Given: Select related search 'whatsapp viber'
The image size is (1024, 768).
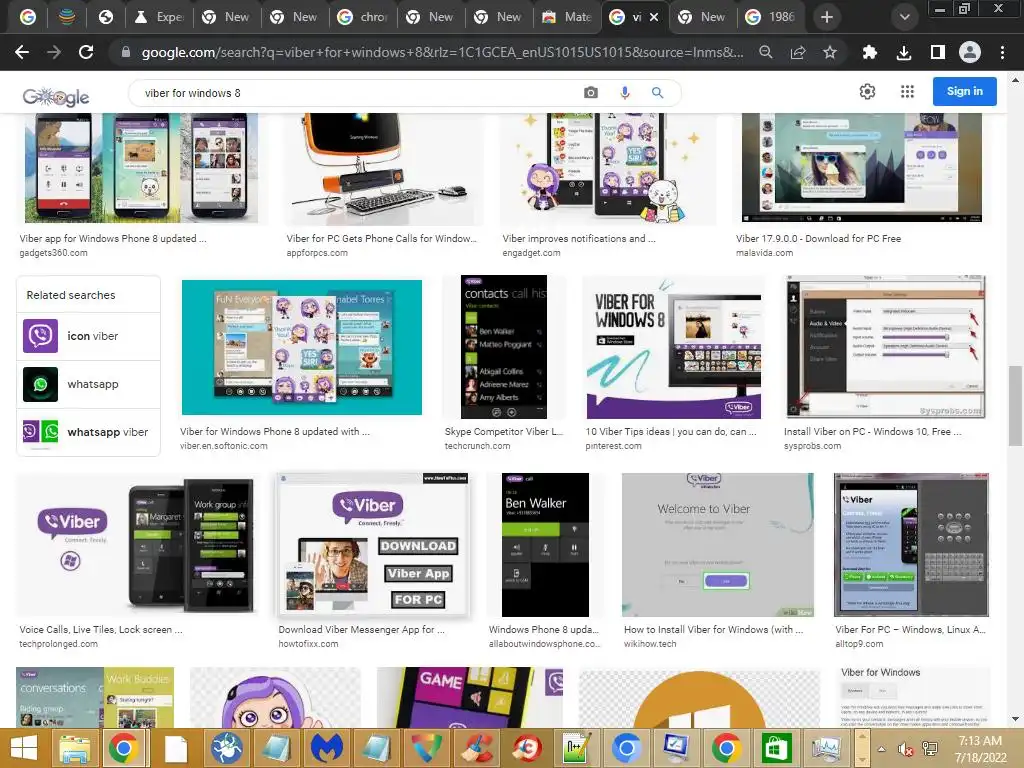Looking at the screenshot, I should (88, 432).
